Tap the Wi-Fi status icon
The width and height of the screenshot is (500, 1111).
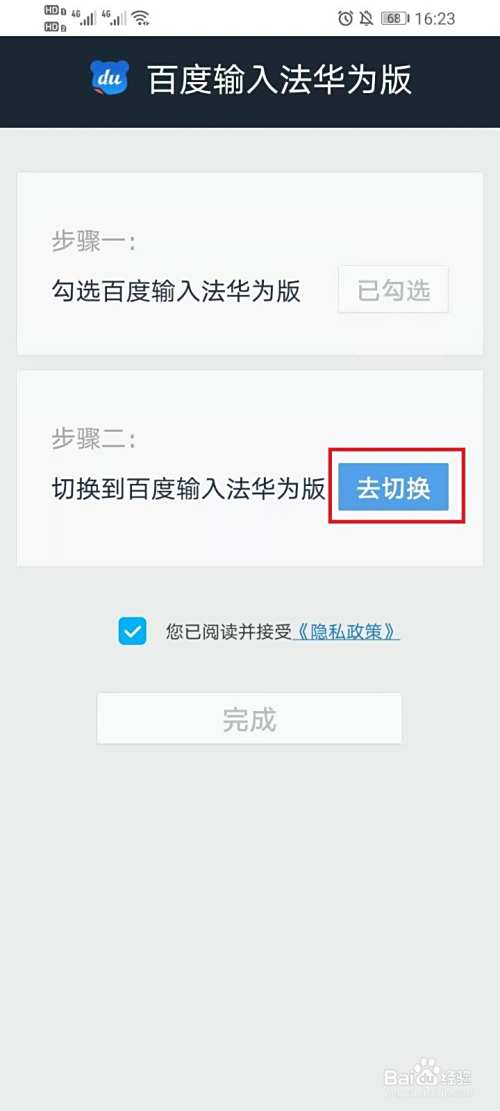[141, 18]
